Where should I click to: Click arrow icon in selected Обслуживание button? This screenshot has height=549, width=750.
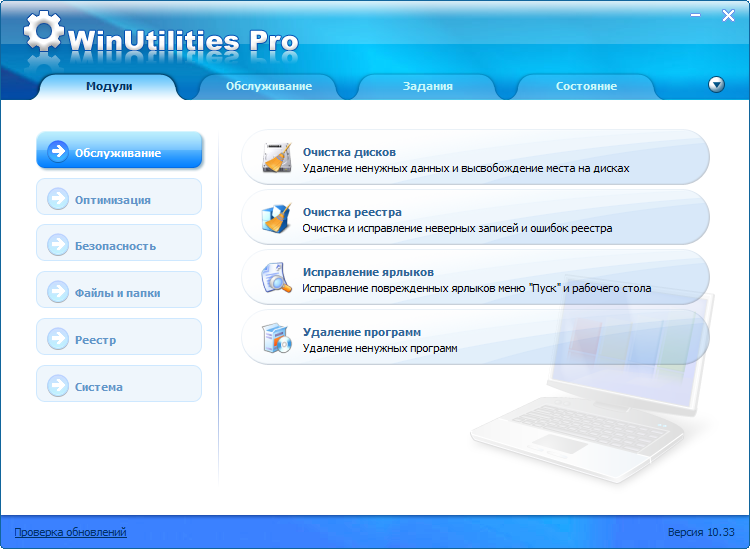click(58, 152)
